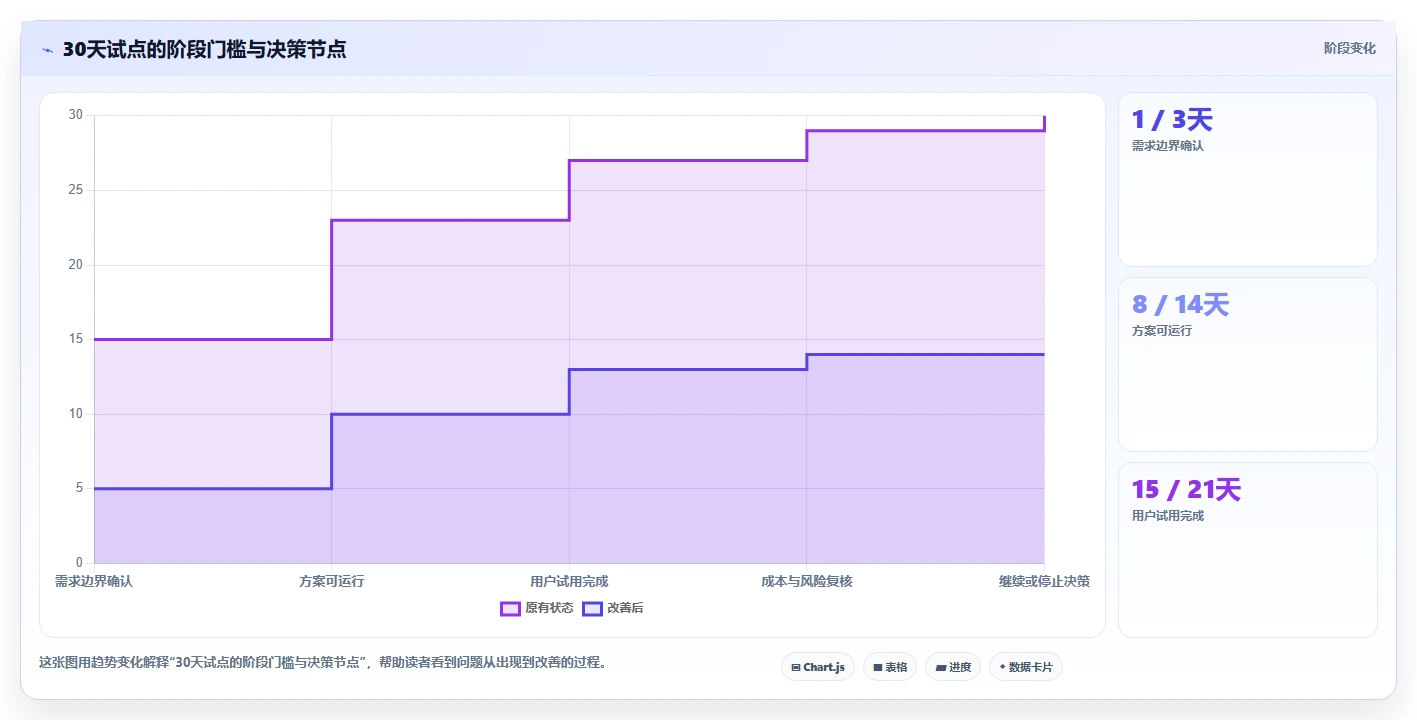
Task: Click the 表格 tag pill
Action: coord(890,667)
